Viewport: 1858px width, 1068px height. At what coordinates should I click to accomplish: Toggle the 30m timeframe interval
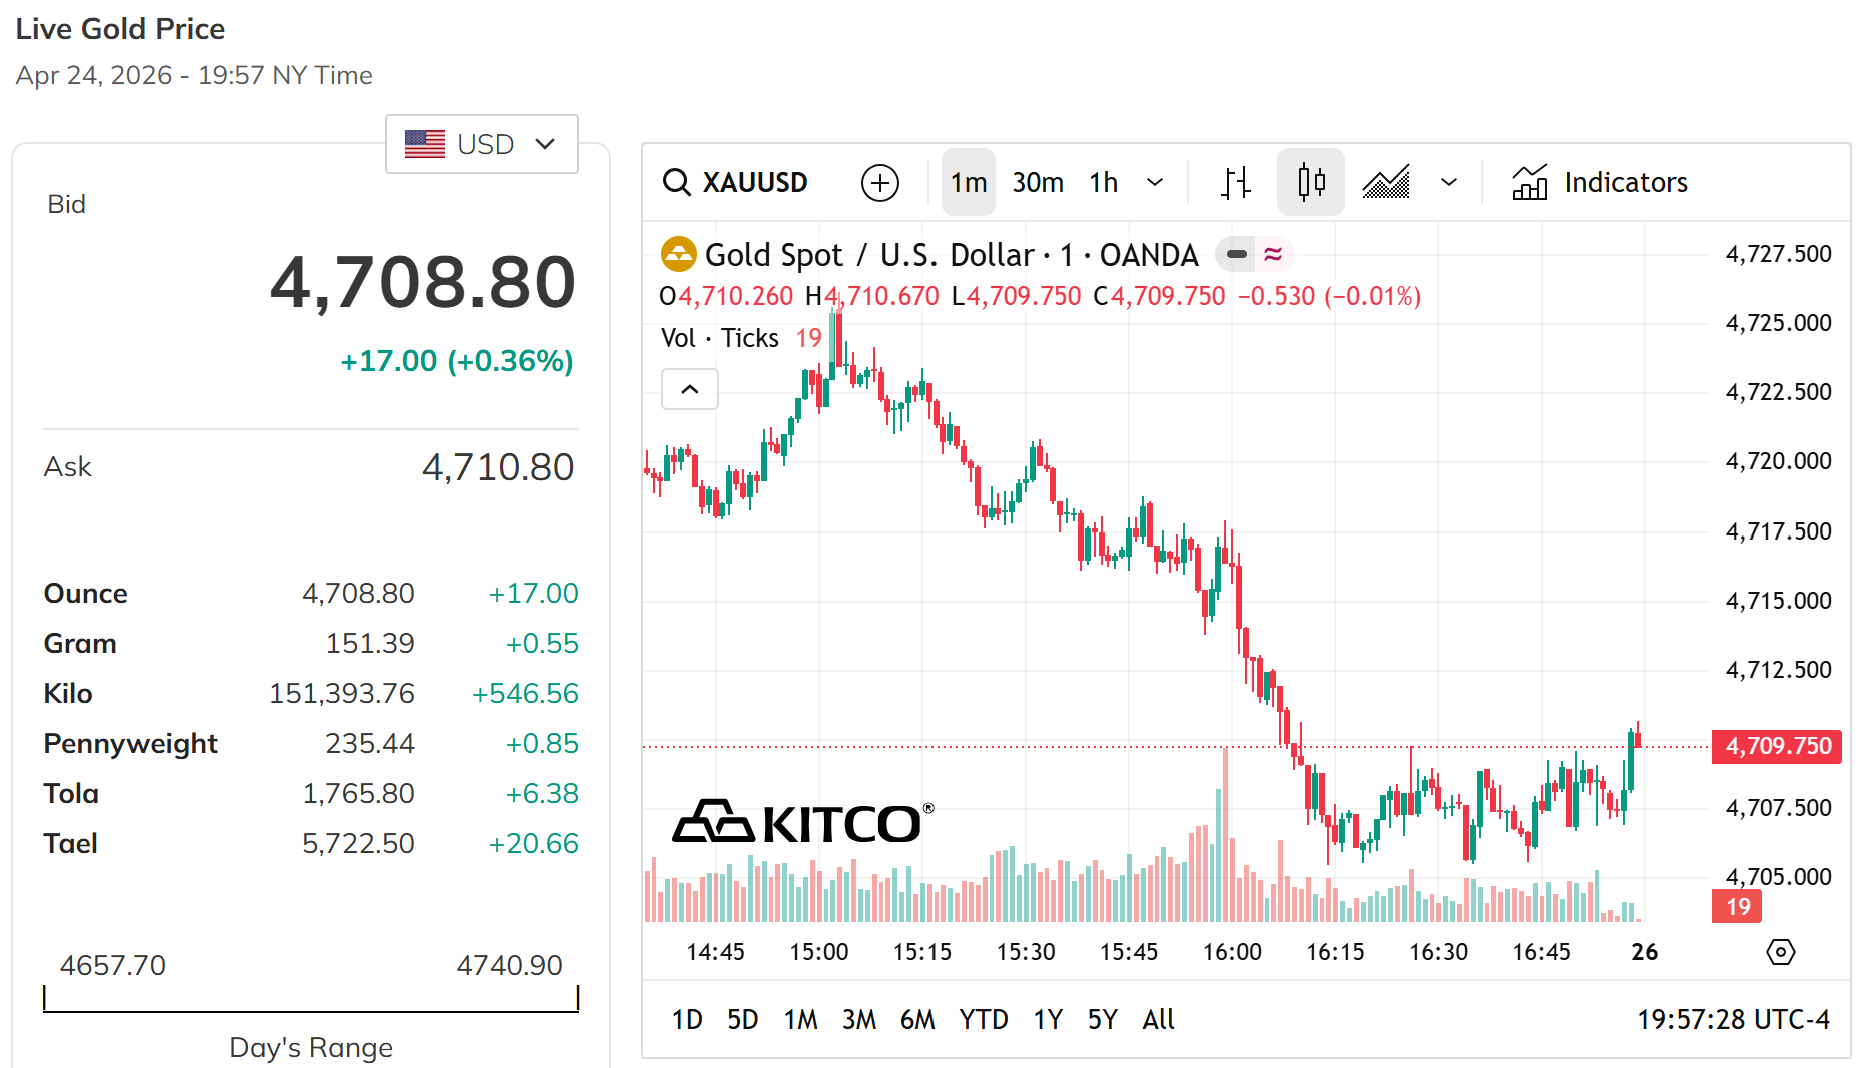[1037, 182]
